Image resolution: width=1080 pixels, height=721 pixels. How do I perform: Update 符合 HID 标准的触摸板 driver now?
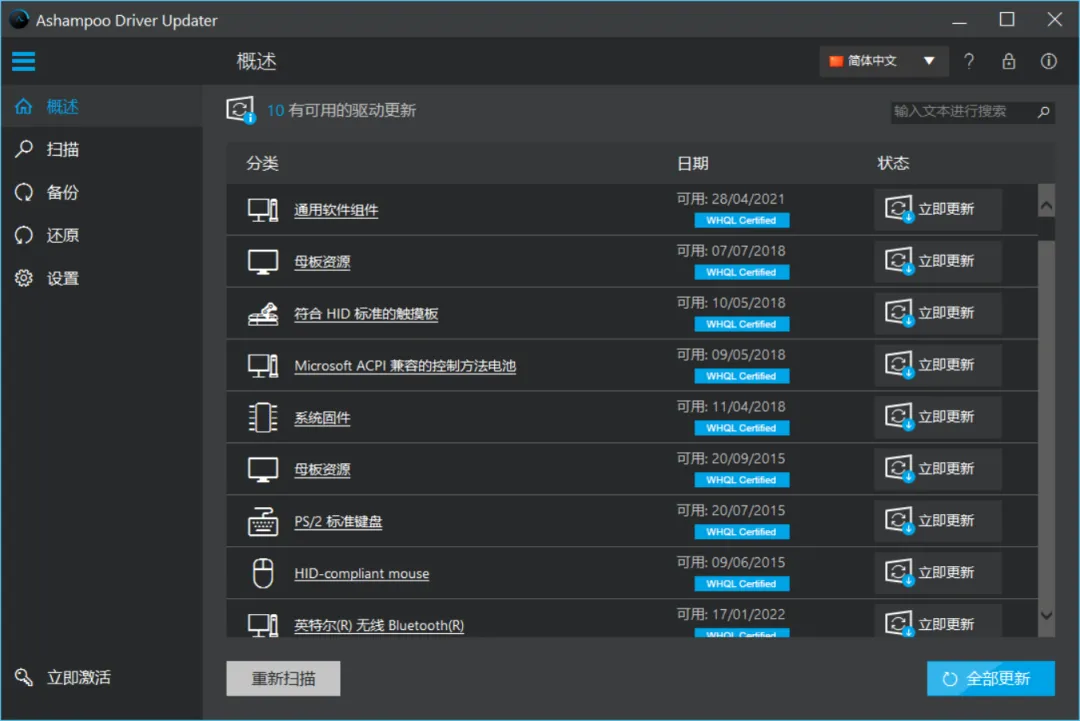click(x=937, y=313)
